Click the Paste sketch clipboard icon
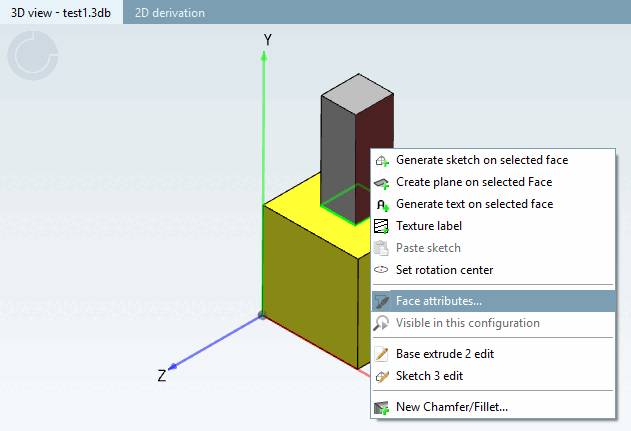The width and height of the screenshot is (631, 431). pos(381,248)
